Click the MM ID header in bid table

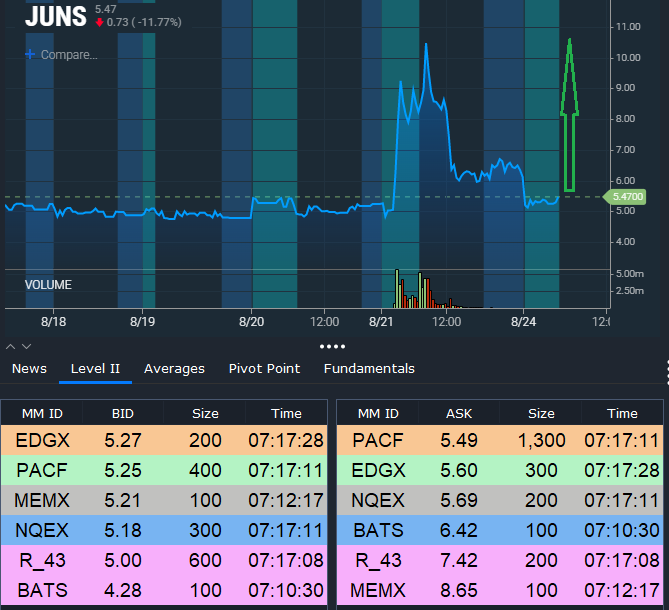point(42,413)
